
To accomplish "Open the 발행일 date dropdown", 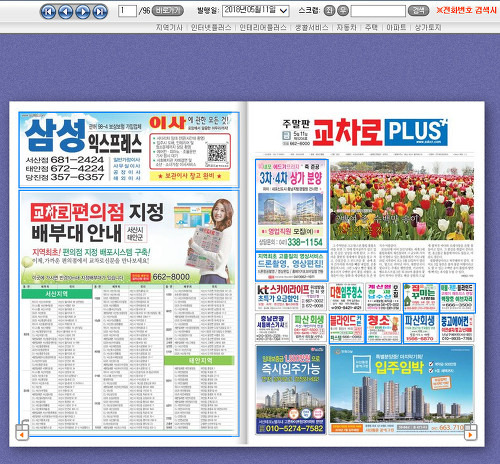I will [256, 11].
